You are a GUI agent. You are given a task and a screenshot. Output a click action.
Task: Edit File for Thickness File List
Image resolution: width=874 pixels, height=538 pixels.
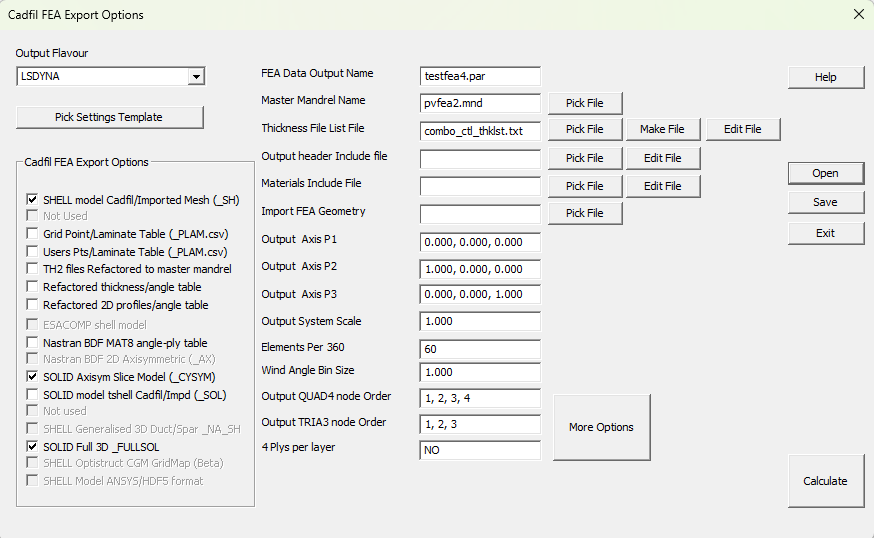point(743,129)
